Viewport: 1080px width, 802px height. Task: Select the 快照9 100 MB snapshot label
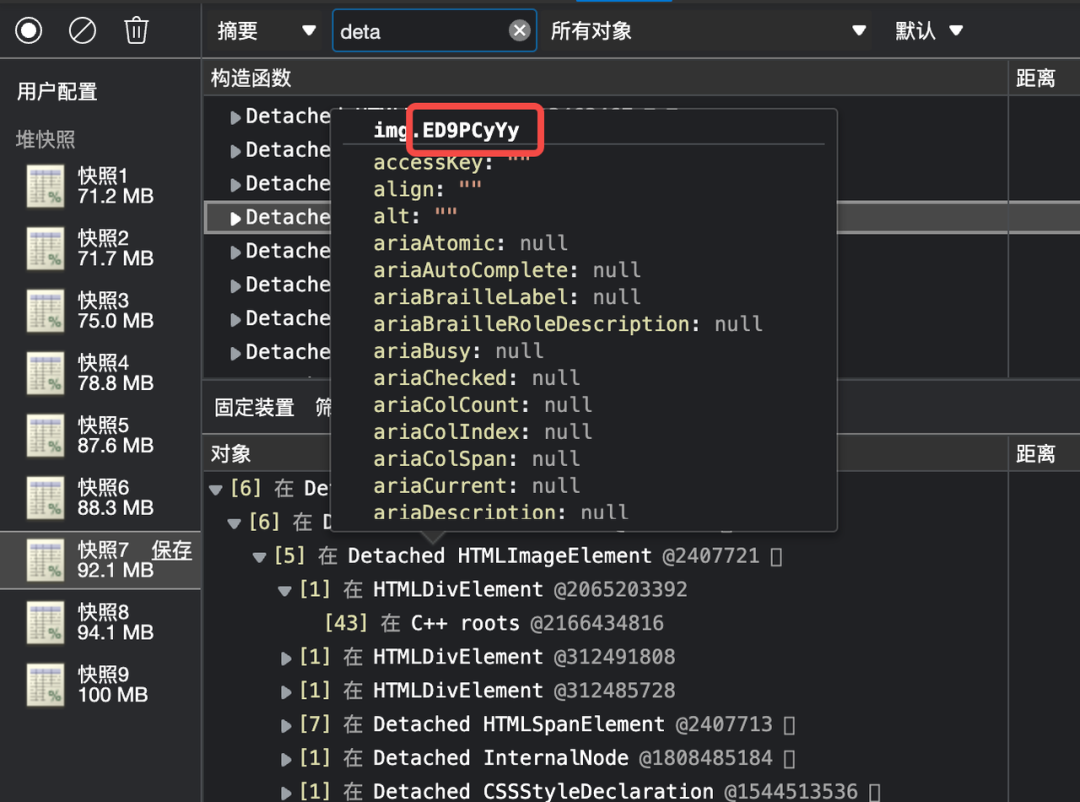click(x=113, y=684)
